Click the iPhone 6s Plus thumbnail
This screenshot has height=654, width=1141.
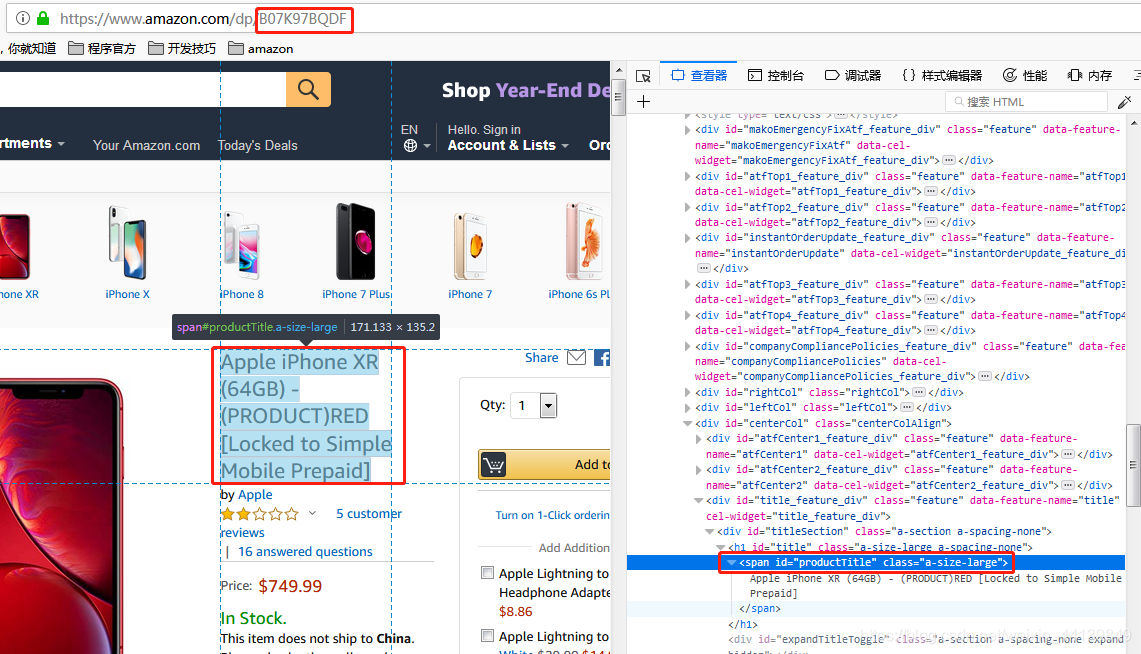pos(582,242)
